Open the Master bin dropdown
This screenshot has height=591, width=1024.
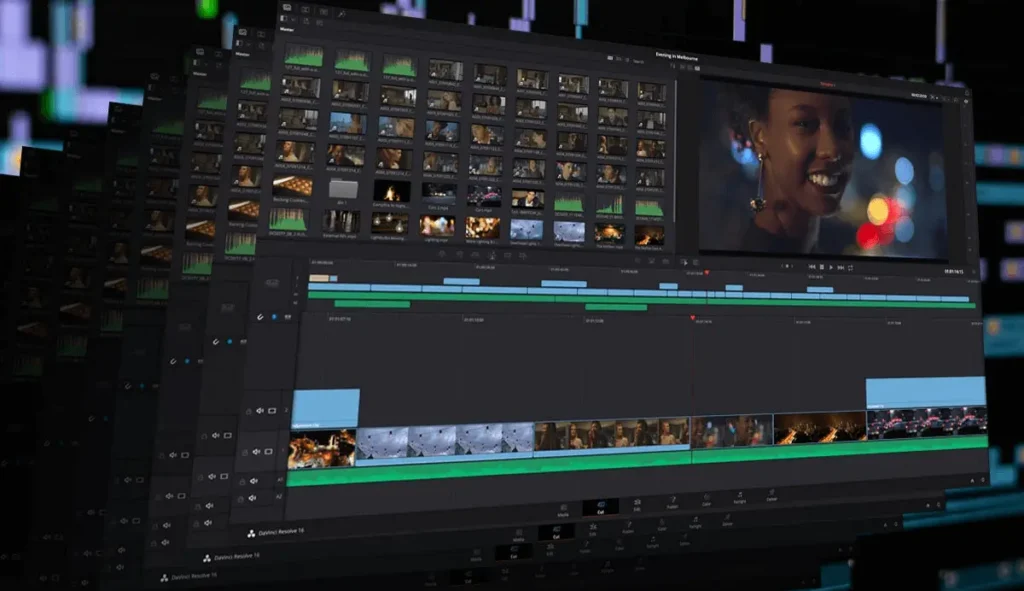[x=290, y=29]
